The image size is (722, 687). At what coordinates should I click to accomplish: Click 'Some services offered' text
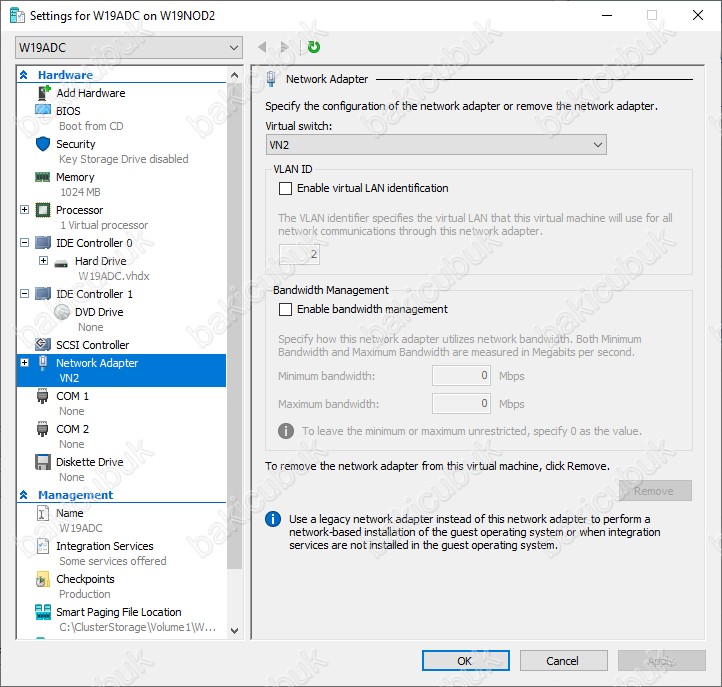pos(112,561)
